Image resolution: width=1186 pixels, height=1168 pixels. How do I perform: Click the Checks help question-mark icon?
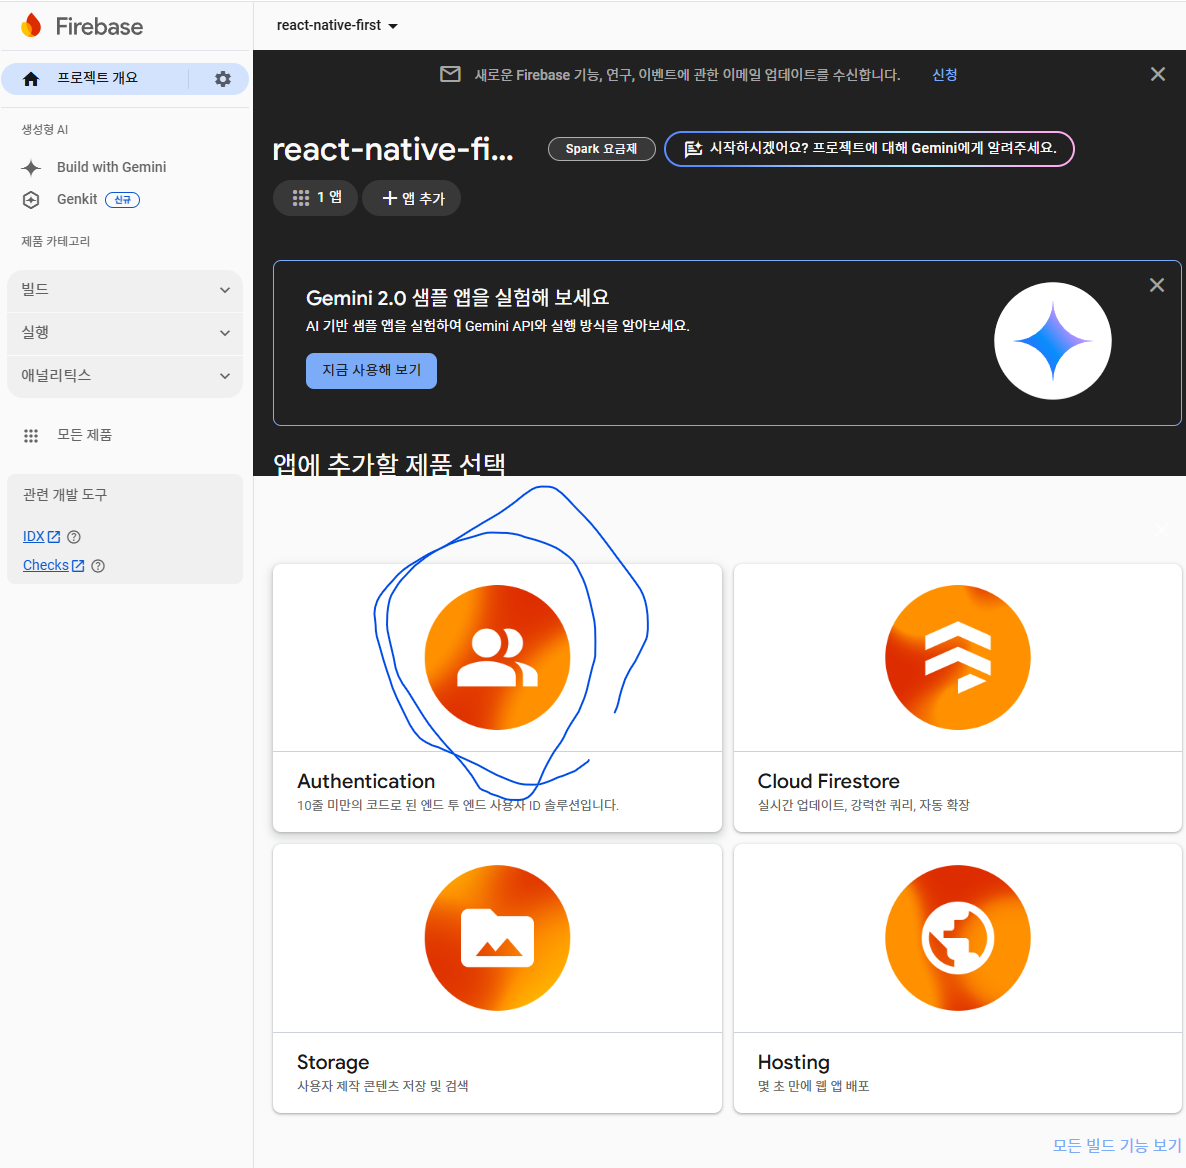(98, 566)
